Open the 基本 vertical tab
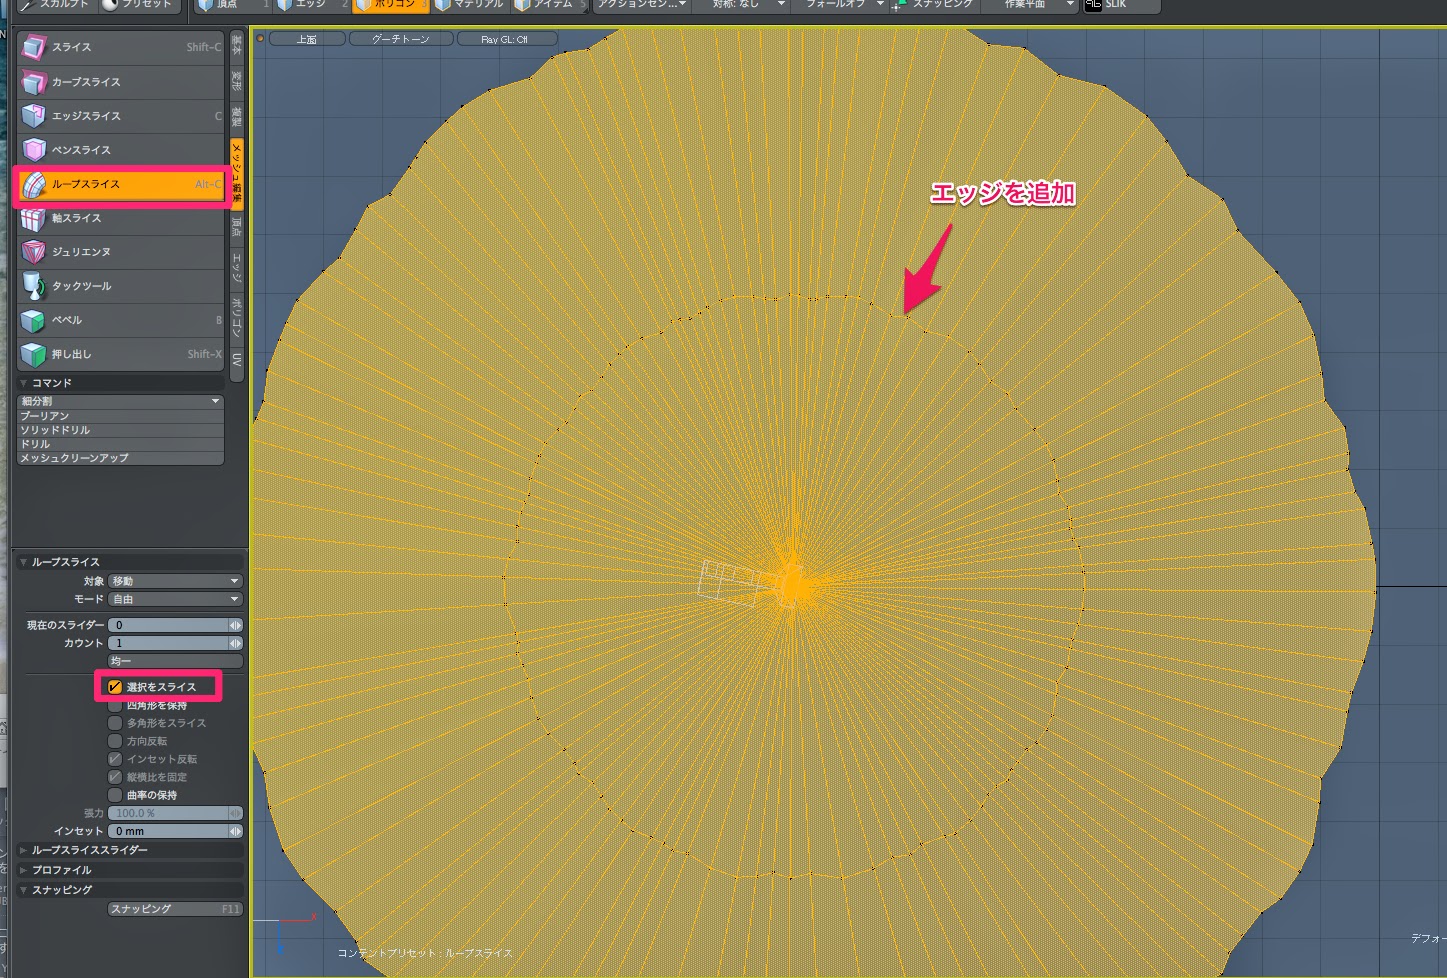The image size is (1447, 978). pos(237,45)
